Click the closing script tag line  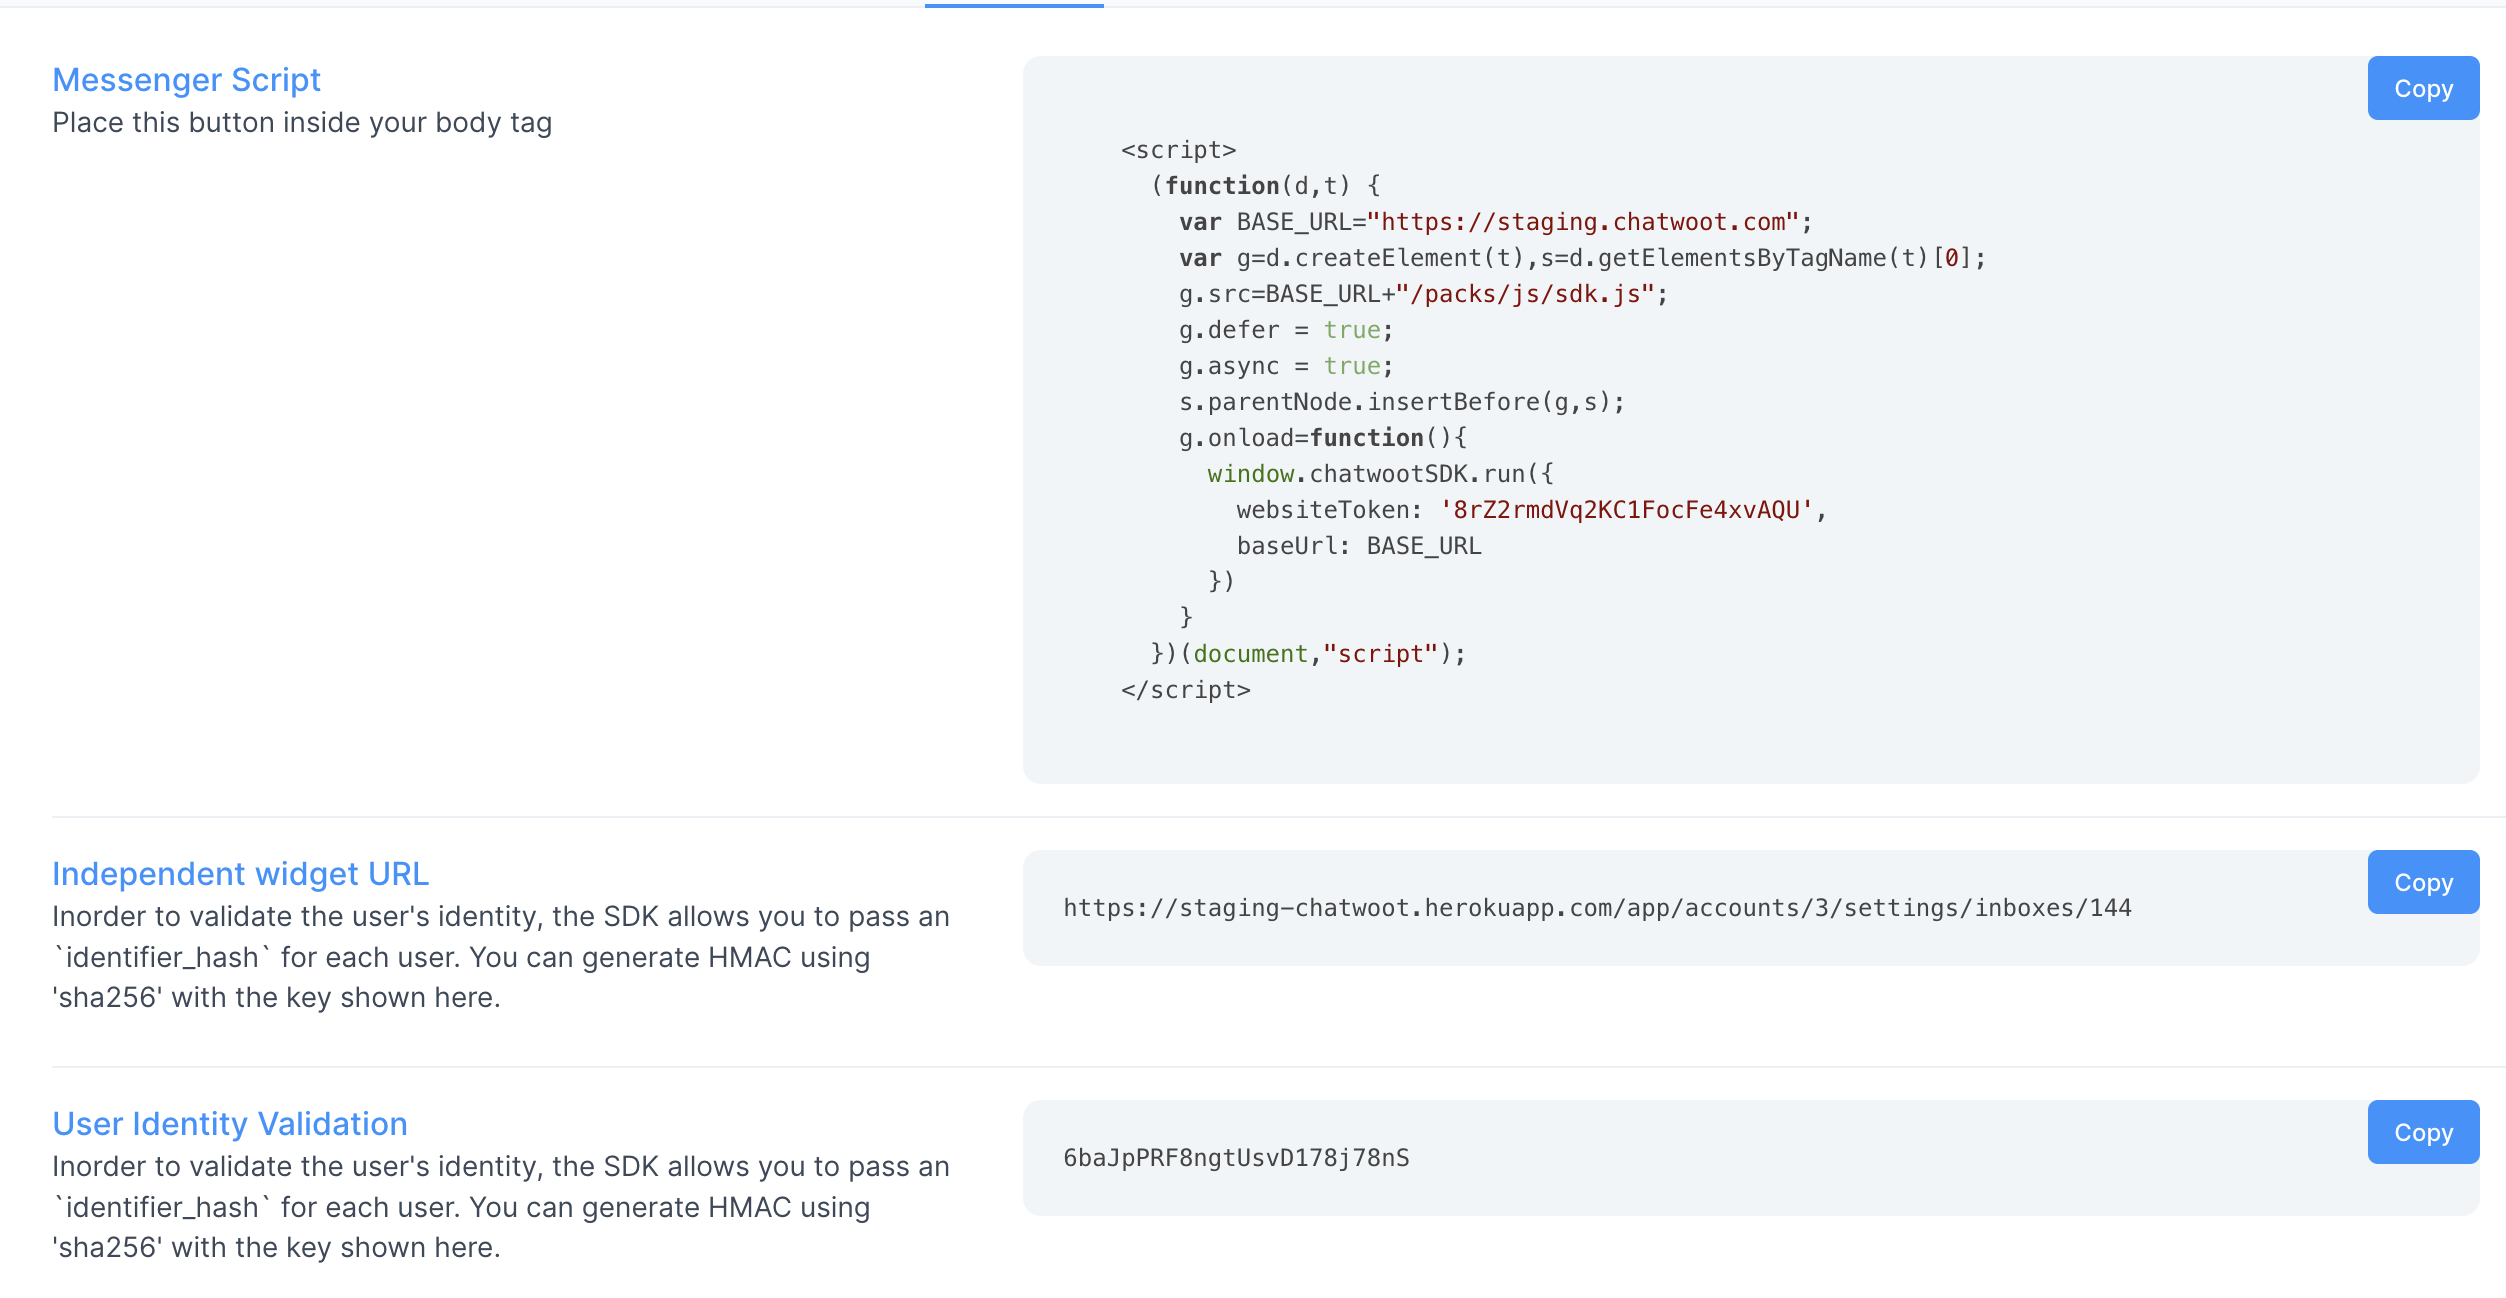[1186, 689]
